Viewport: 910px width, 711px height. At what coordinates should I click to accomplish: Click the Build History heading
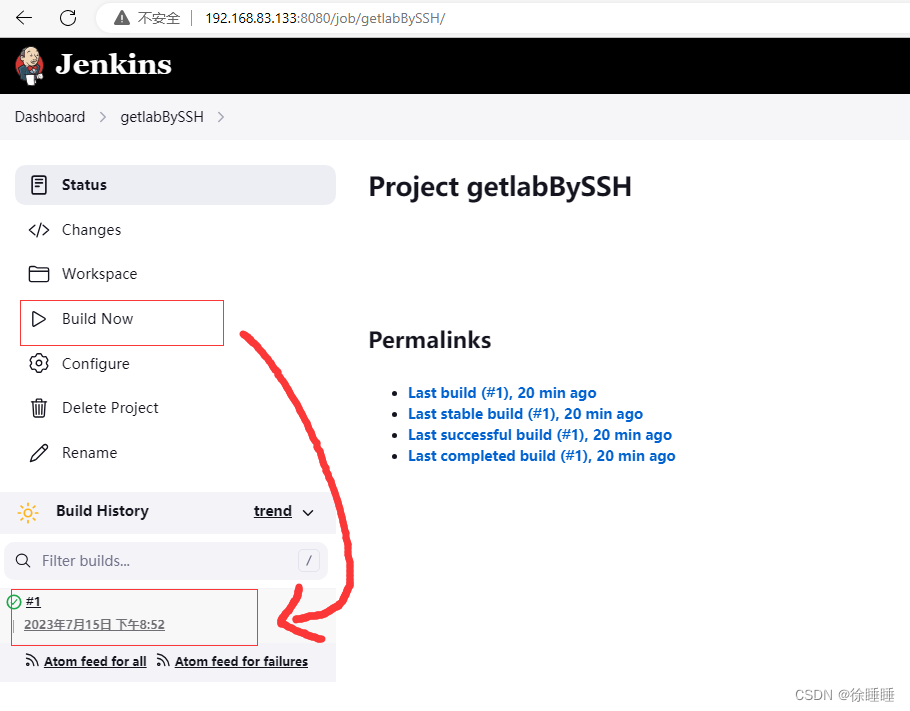click(102, 511)
